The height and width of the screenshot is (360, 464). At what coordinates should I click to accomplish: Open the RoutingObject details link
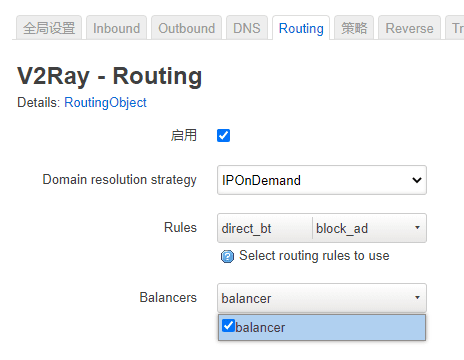[105, 102]
